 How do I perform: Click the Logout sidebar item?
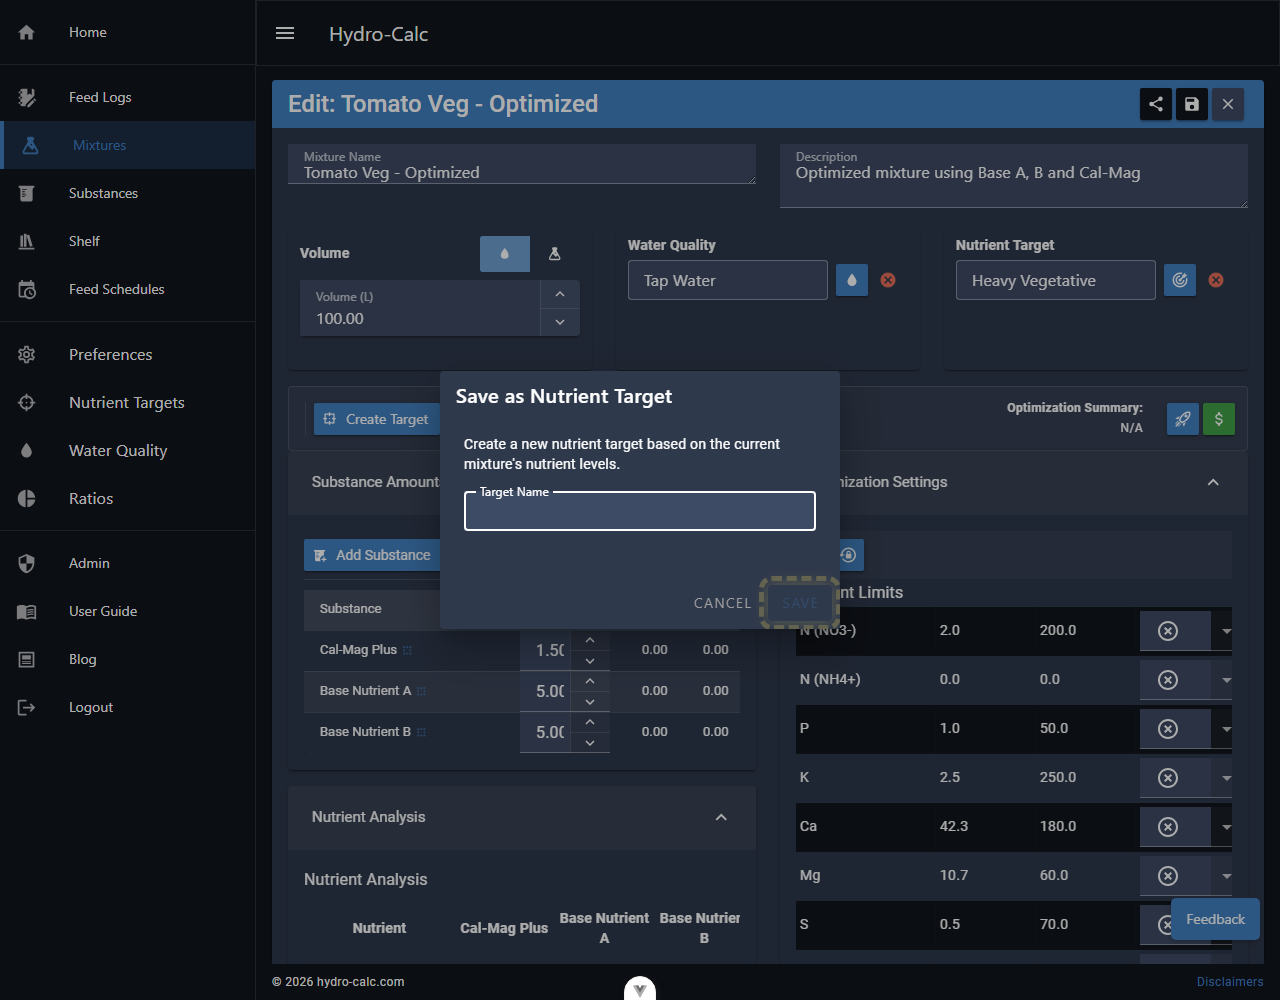coord(128,707)
